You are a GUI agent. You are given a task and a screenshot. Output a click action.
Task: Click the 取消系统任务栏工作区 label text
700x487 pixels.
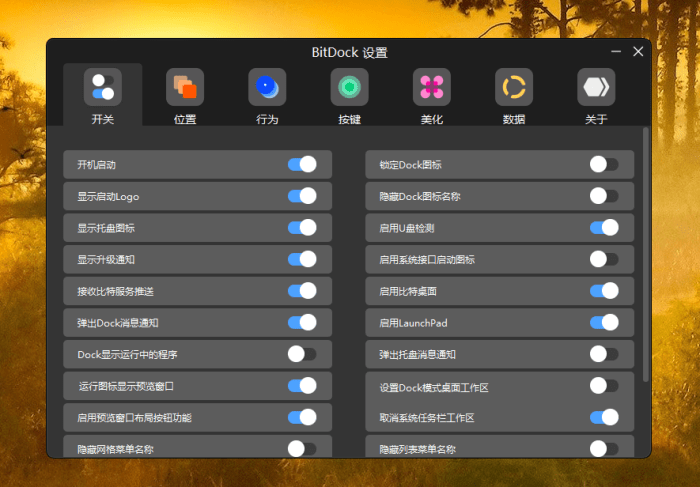pos(426,418)
